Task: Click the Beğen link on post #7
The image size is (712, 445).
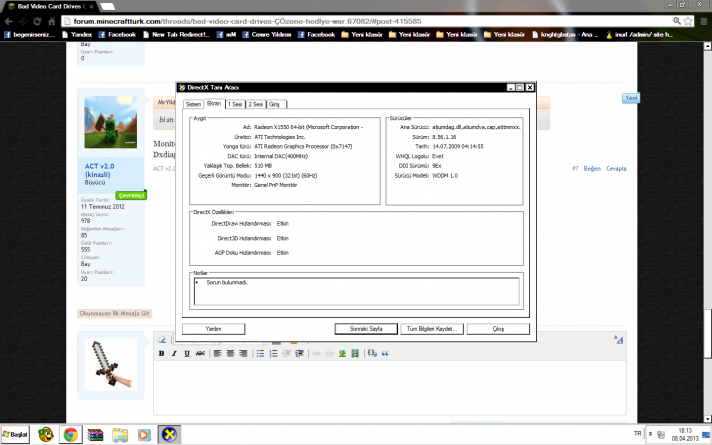Action: click(x=592, y=168)
